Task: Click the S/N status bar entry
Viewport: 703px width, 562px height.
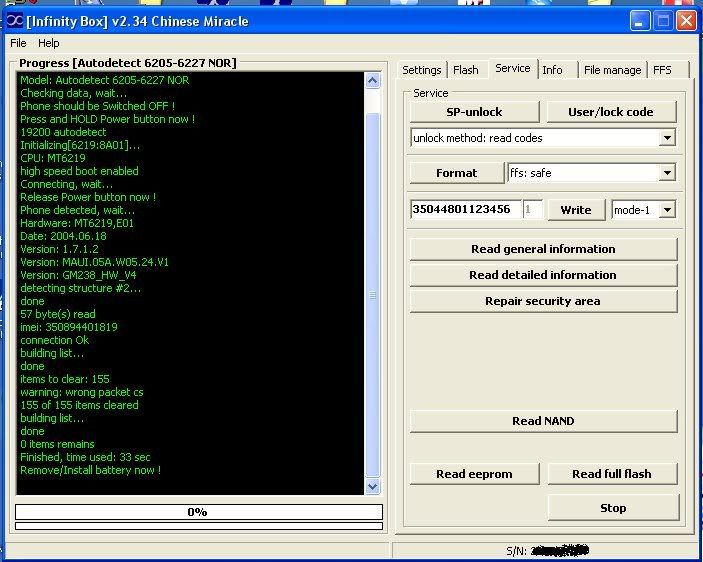Action: [x=547, y=550]
